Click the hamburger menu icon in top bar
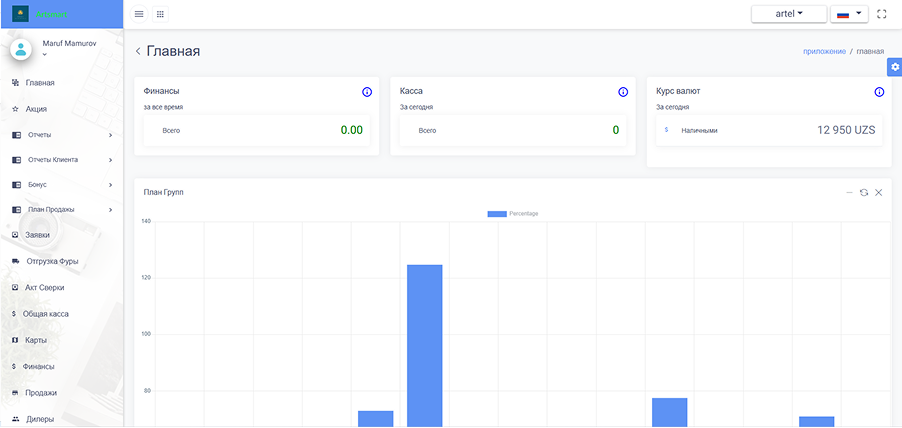 pyautogui.click(x=139, y=14)
